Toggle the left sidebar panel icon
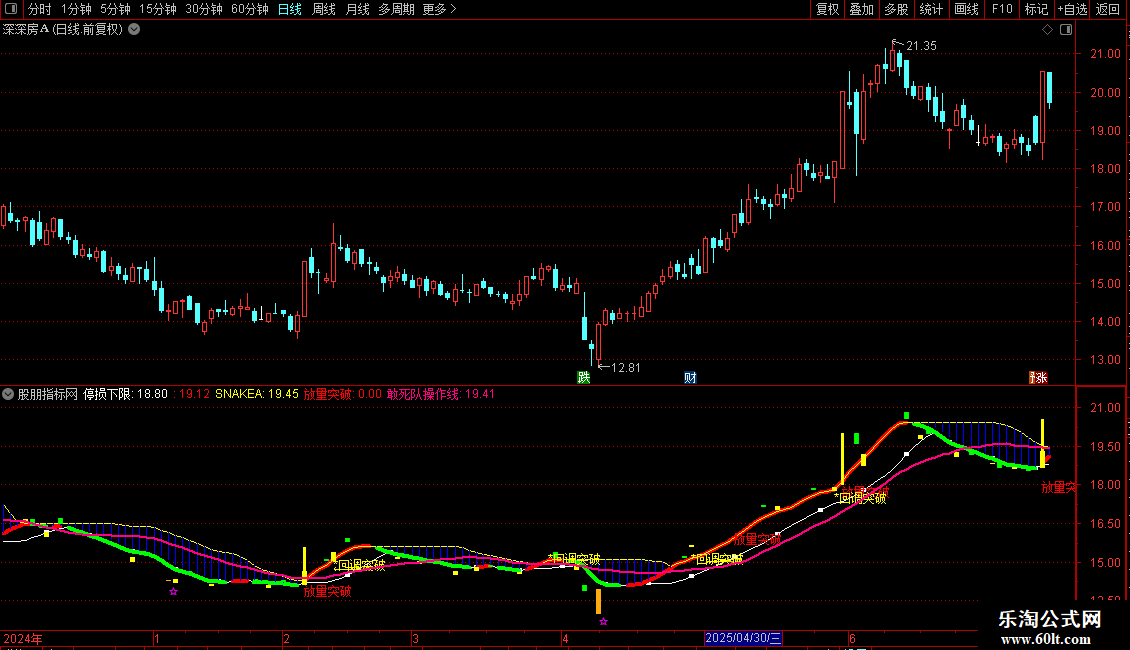 click(11, 9)
